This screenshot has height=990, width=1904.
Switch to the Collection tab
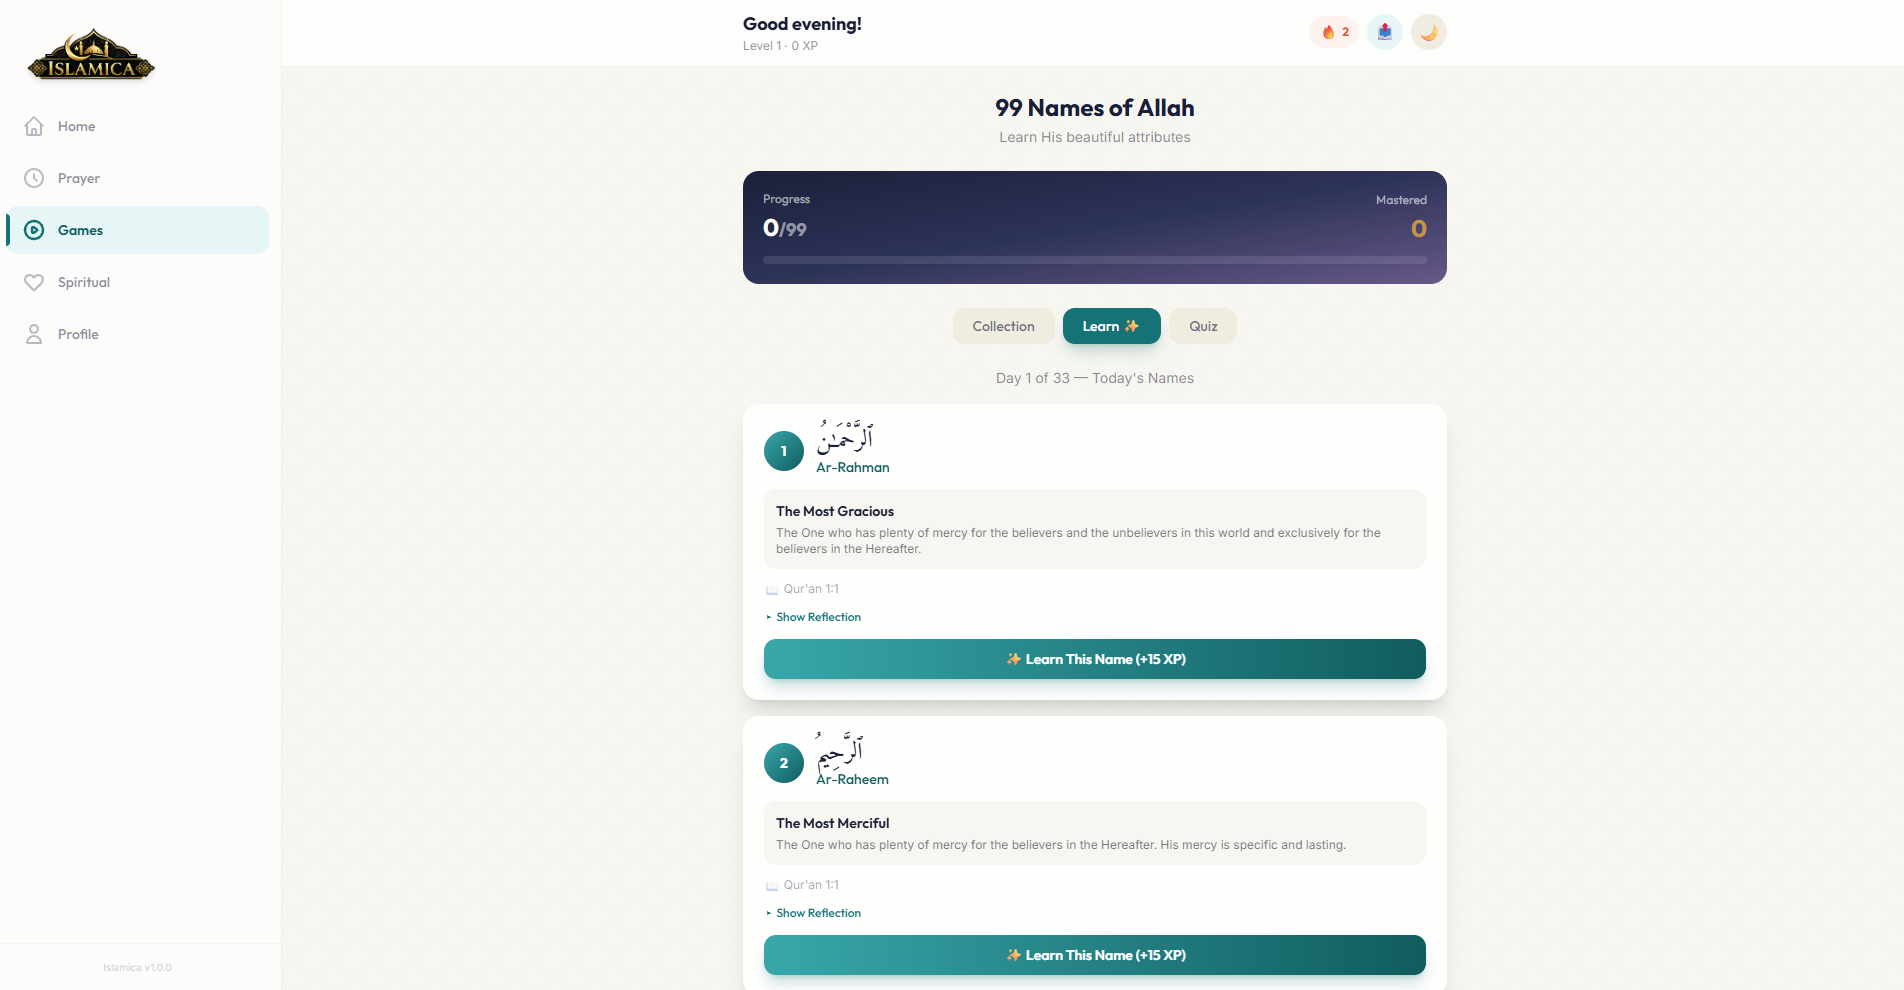point(1003,326)
